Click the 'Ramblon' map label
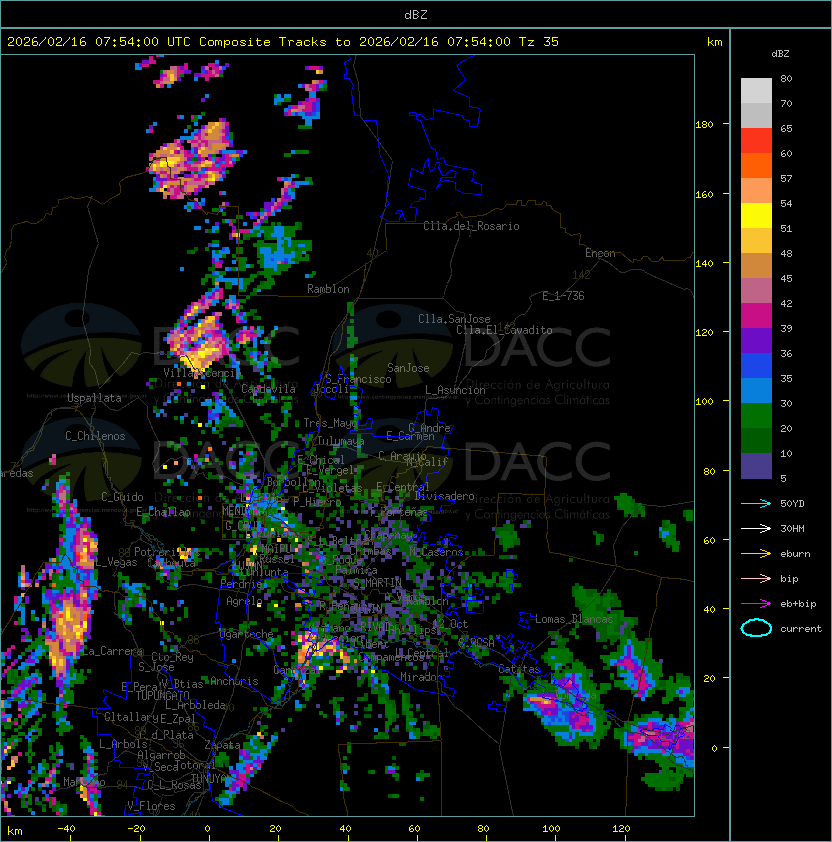832x842 pixels. pyautogui.click(x=328, y=289)
